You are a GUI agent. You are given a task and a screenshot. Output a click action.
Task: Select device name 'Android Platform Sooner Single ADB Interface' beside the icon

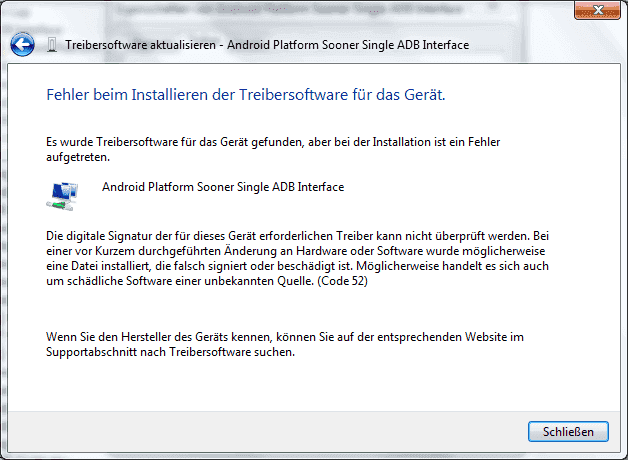pos(223,187)
